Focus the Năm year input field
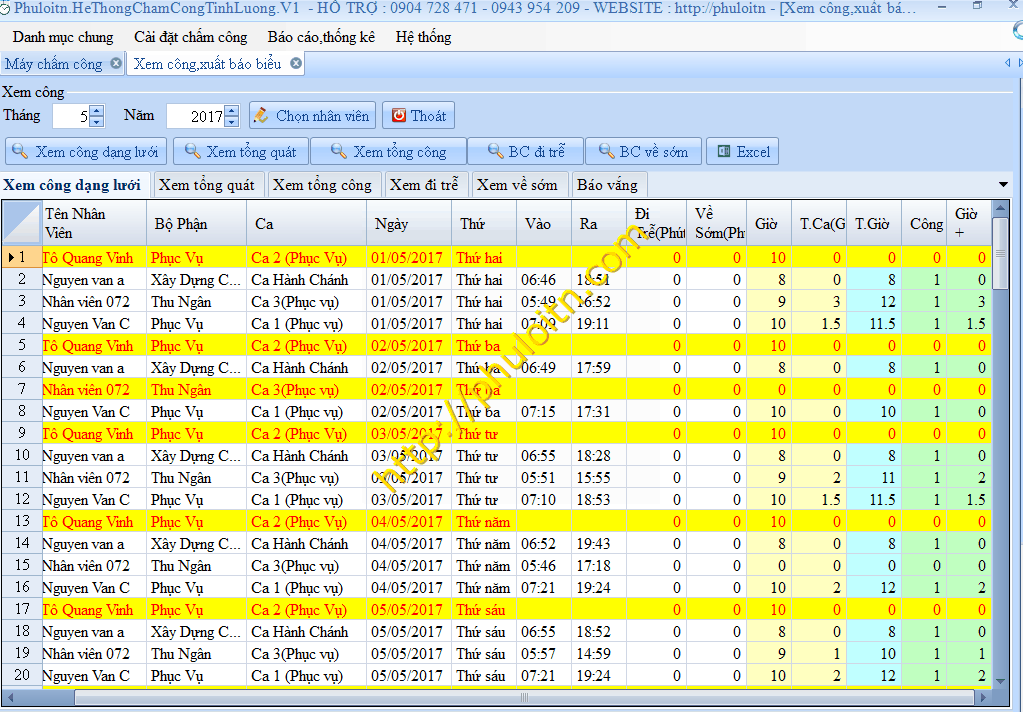1023x712 pixels. click(x=196, y=116)
